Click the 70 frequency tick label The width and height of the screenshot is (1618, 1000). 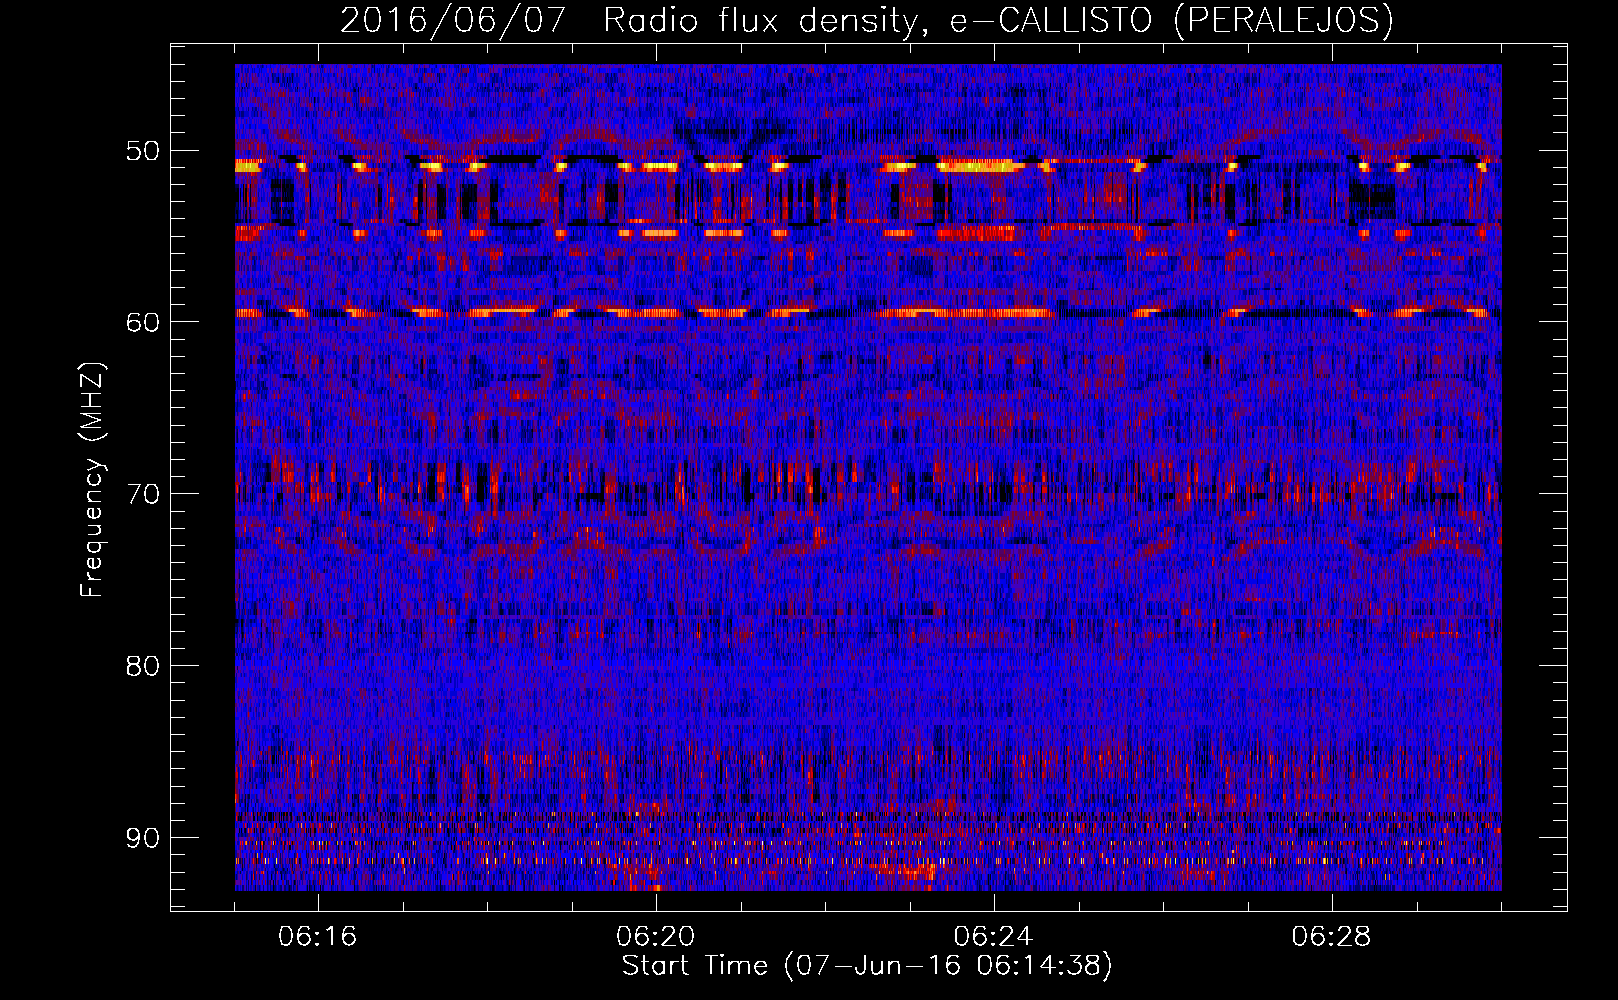(142, 494)
